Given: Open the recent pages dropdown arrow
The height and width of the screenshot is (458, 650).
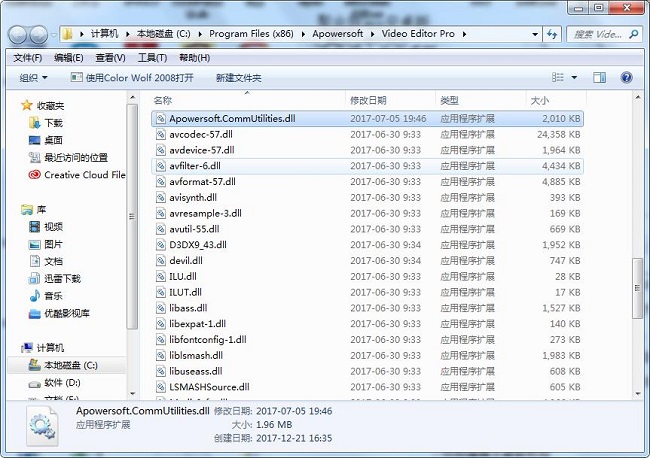Looking at the screenshot, I should pos(54,35).
